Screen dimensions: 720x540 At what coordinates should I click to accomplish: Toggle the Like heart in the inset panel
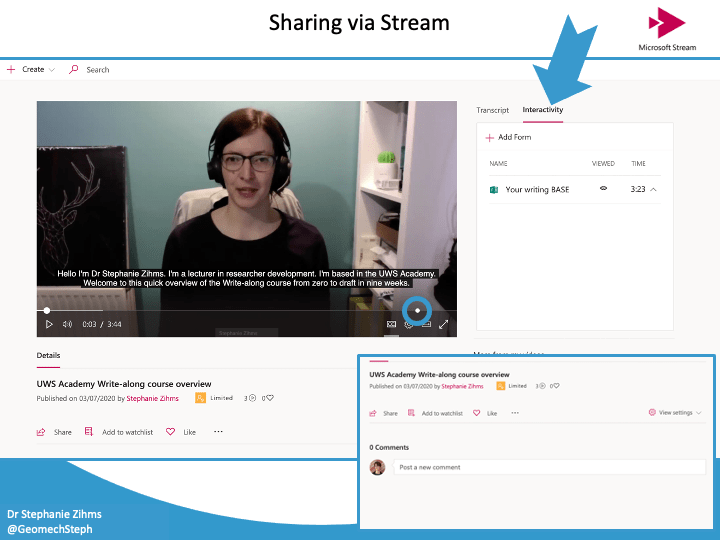(477, 413)
